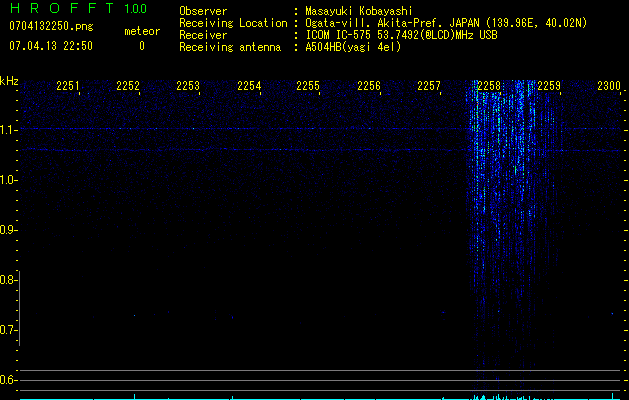Click the 2252 time marker
This screenshot has width=629, height=400.
pyautogui.click(x=128, y=86)
